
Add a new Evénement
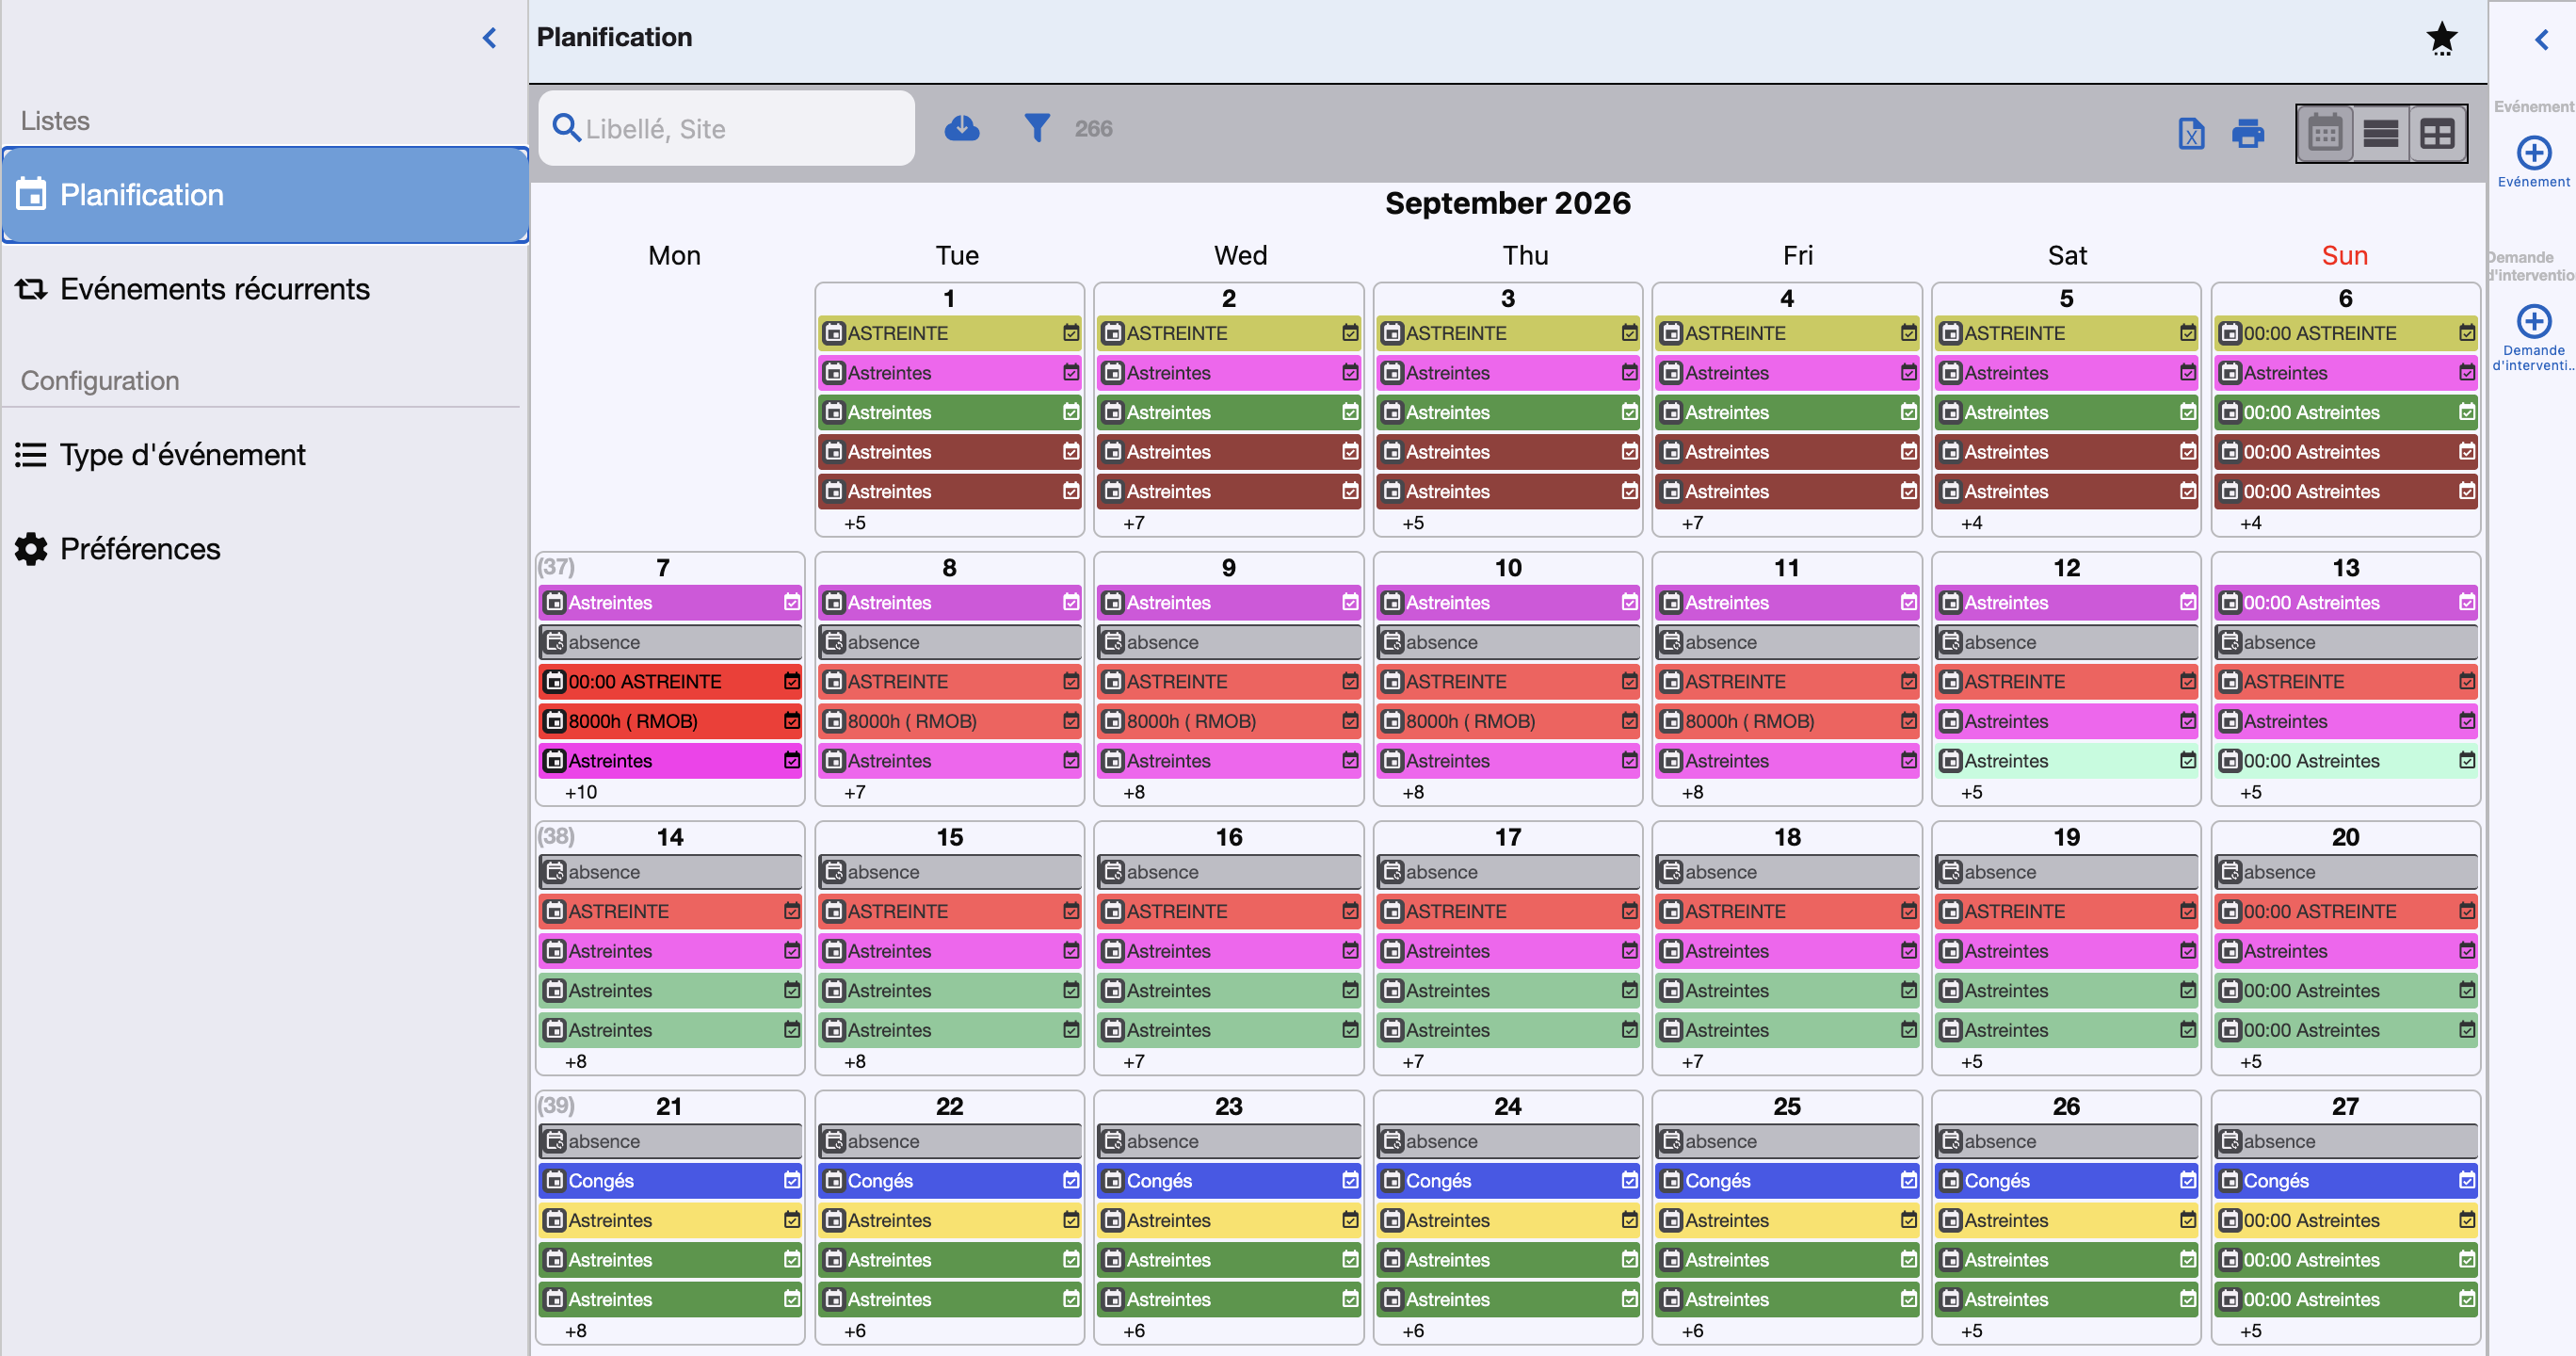point(2533,161)
